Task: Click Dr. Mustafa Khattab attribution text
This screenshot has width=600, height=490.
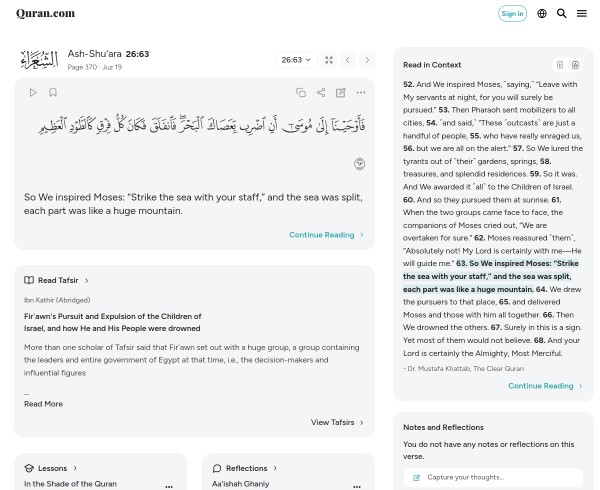Action: [x=463, y=368]
